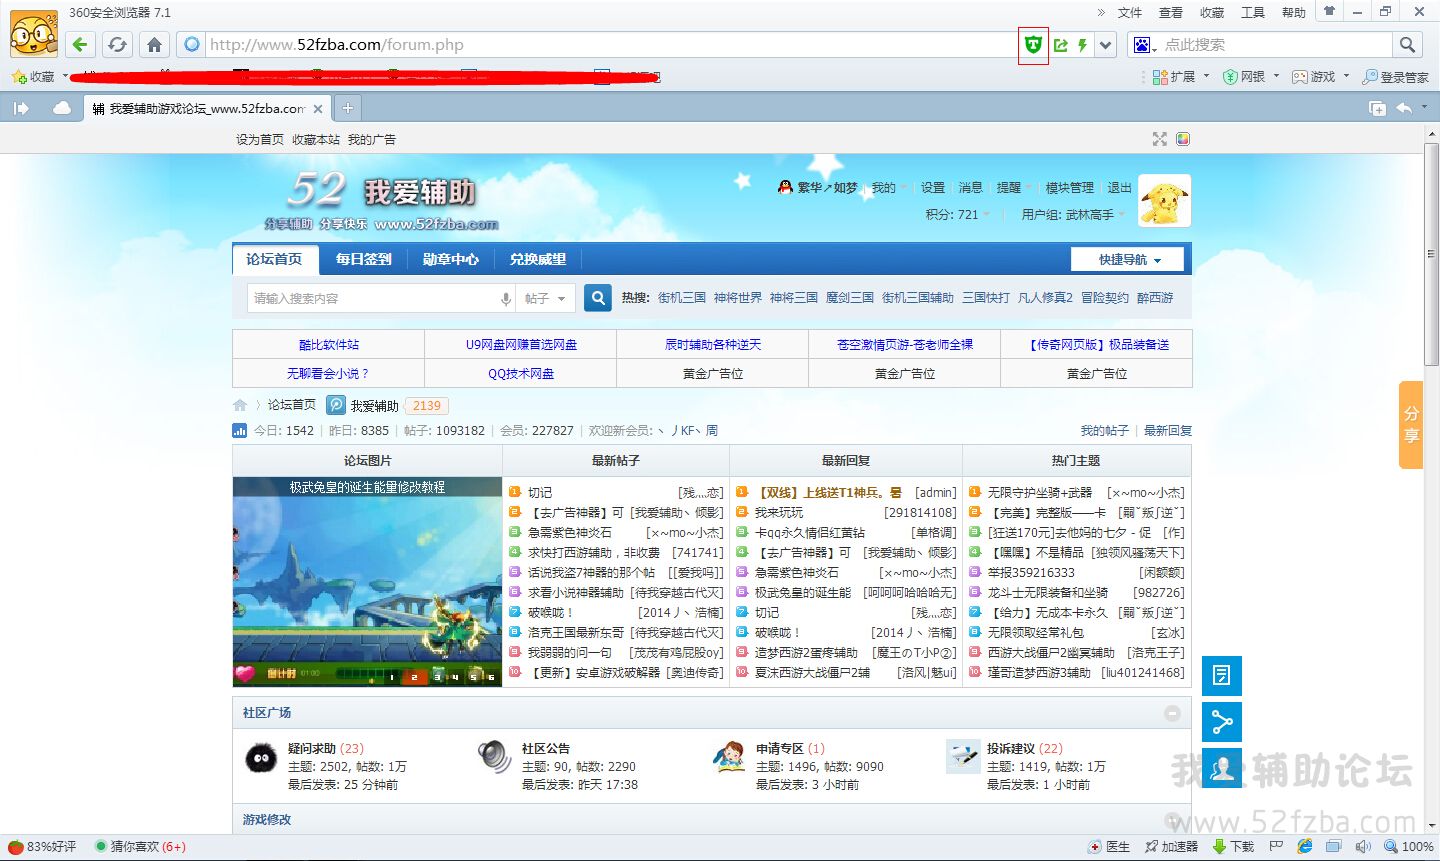Image resolution: width=1440 pixels, height=861 pixels.
Task: Go back using the green arrow
Action: pyautogui.click(x=81, y=44)
